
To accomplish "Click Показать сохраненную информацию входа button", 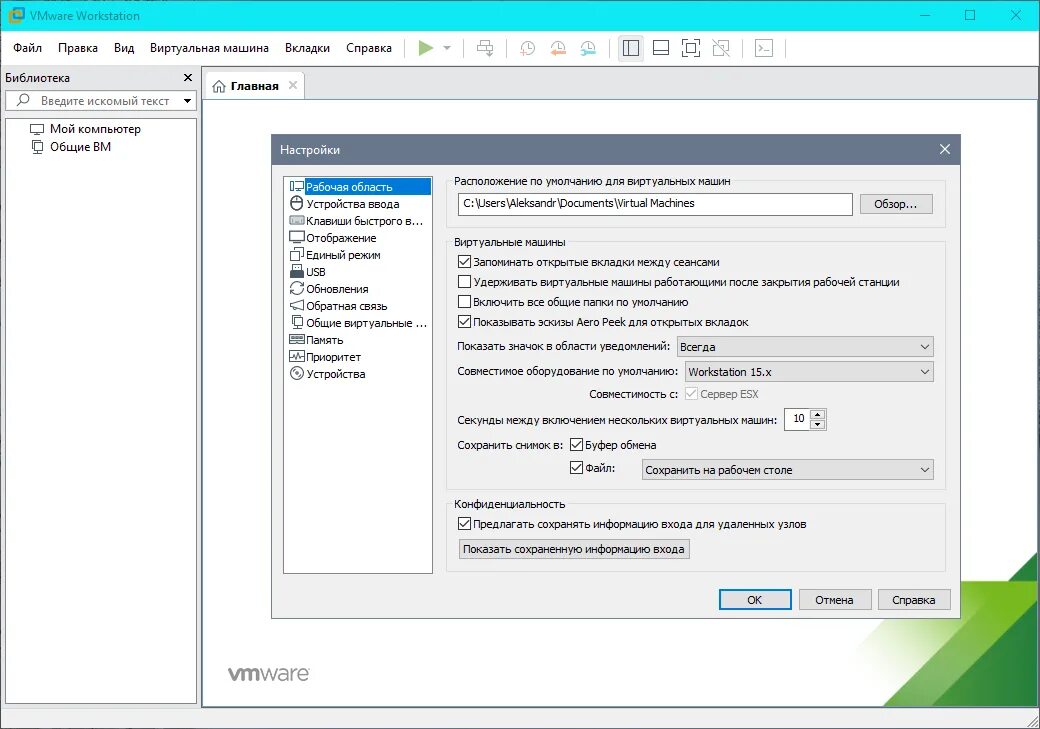I will [x=572, y=548].
